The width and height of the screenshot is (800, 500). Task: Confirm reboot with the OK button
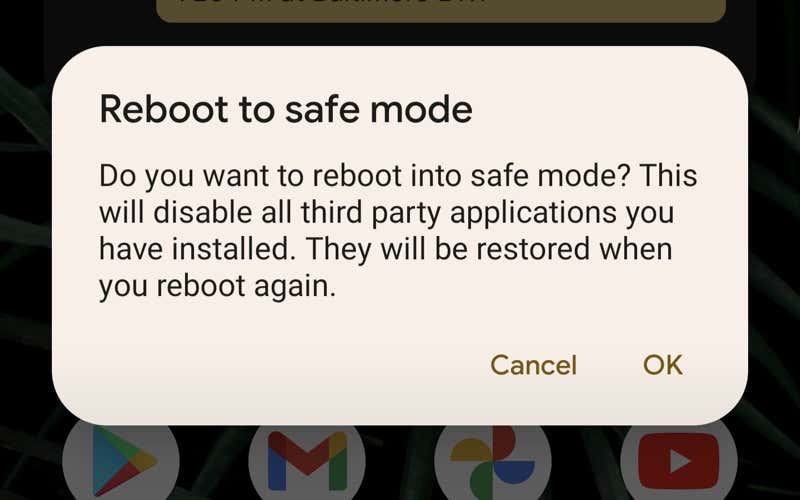tap(662, 365)
